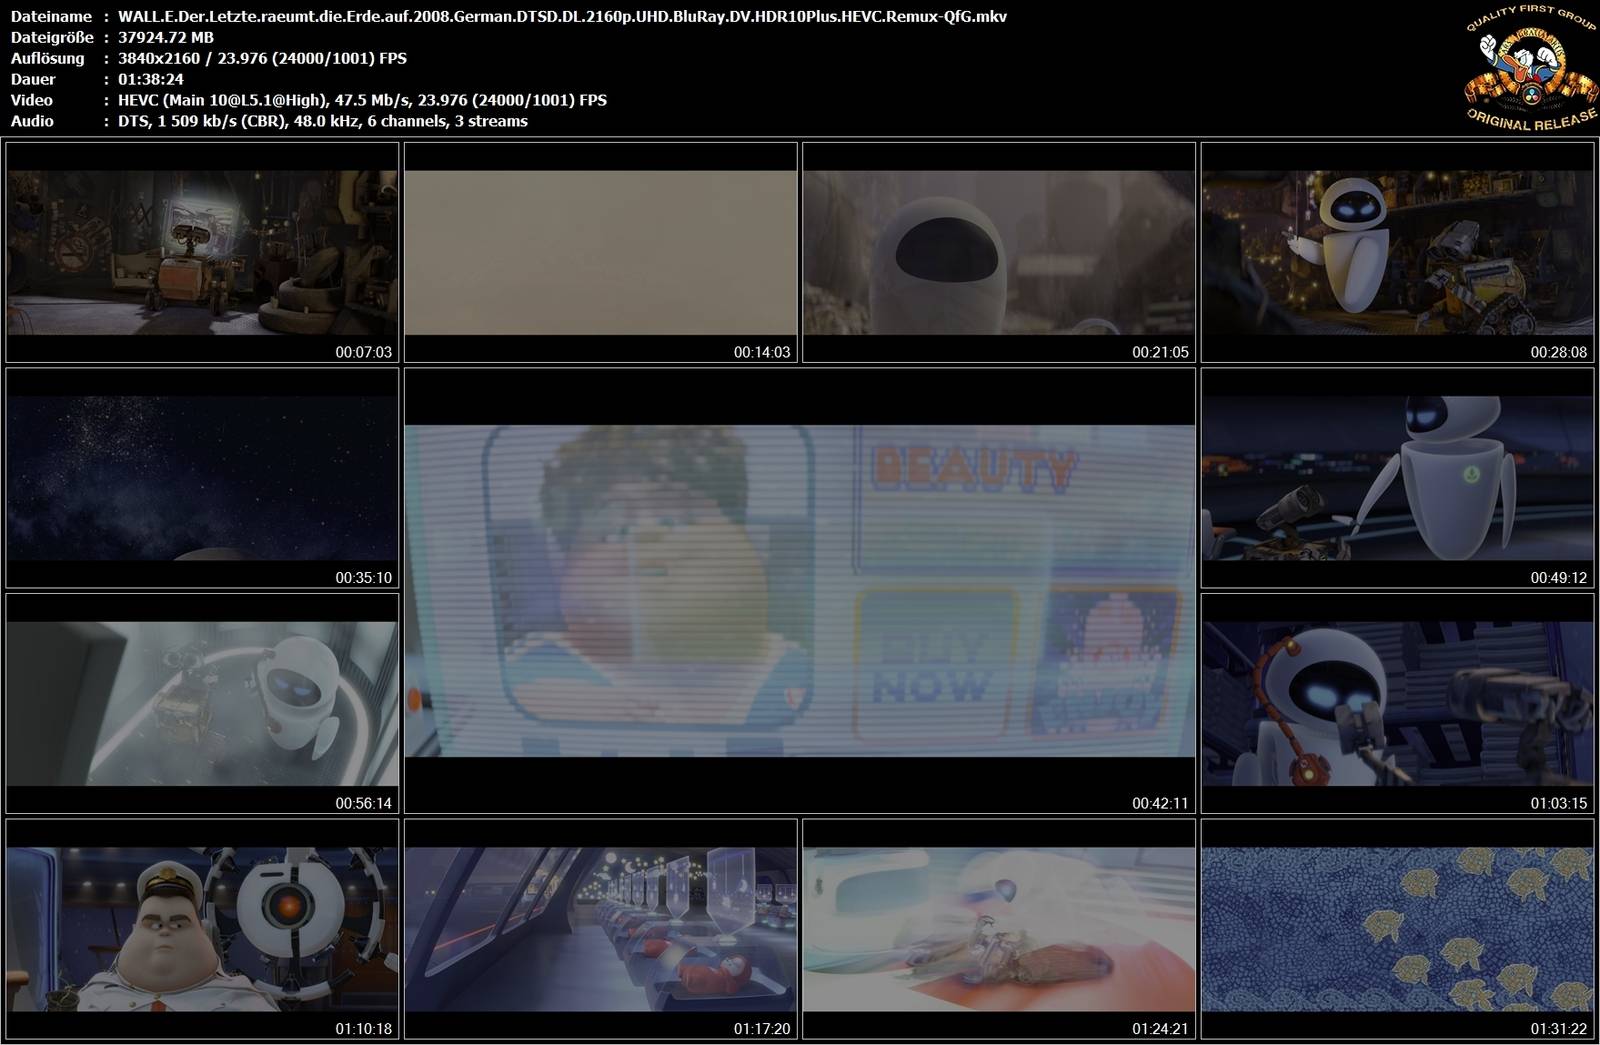Open the thumbnail timestamped 00:14:03
The width and height of the screenshot is (1600, 1045).
[x=601, y=252]
